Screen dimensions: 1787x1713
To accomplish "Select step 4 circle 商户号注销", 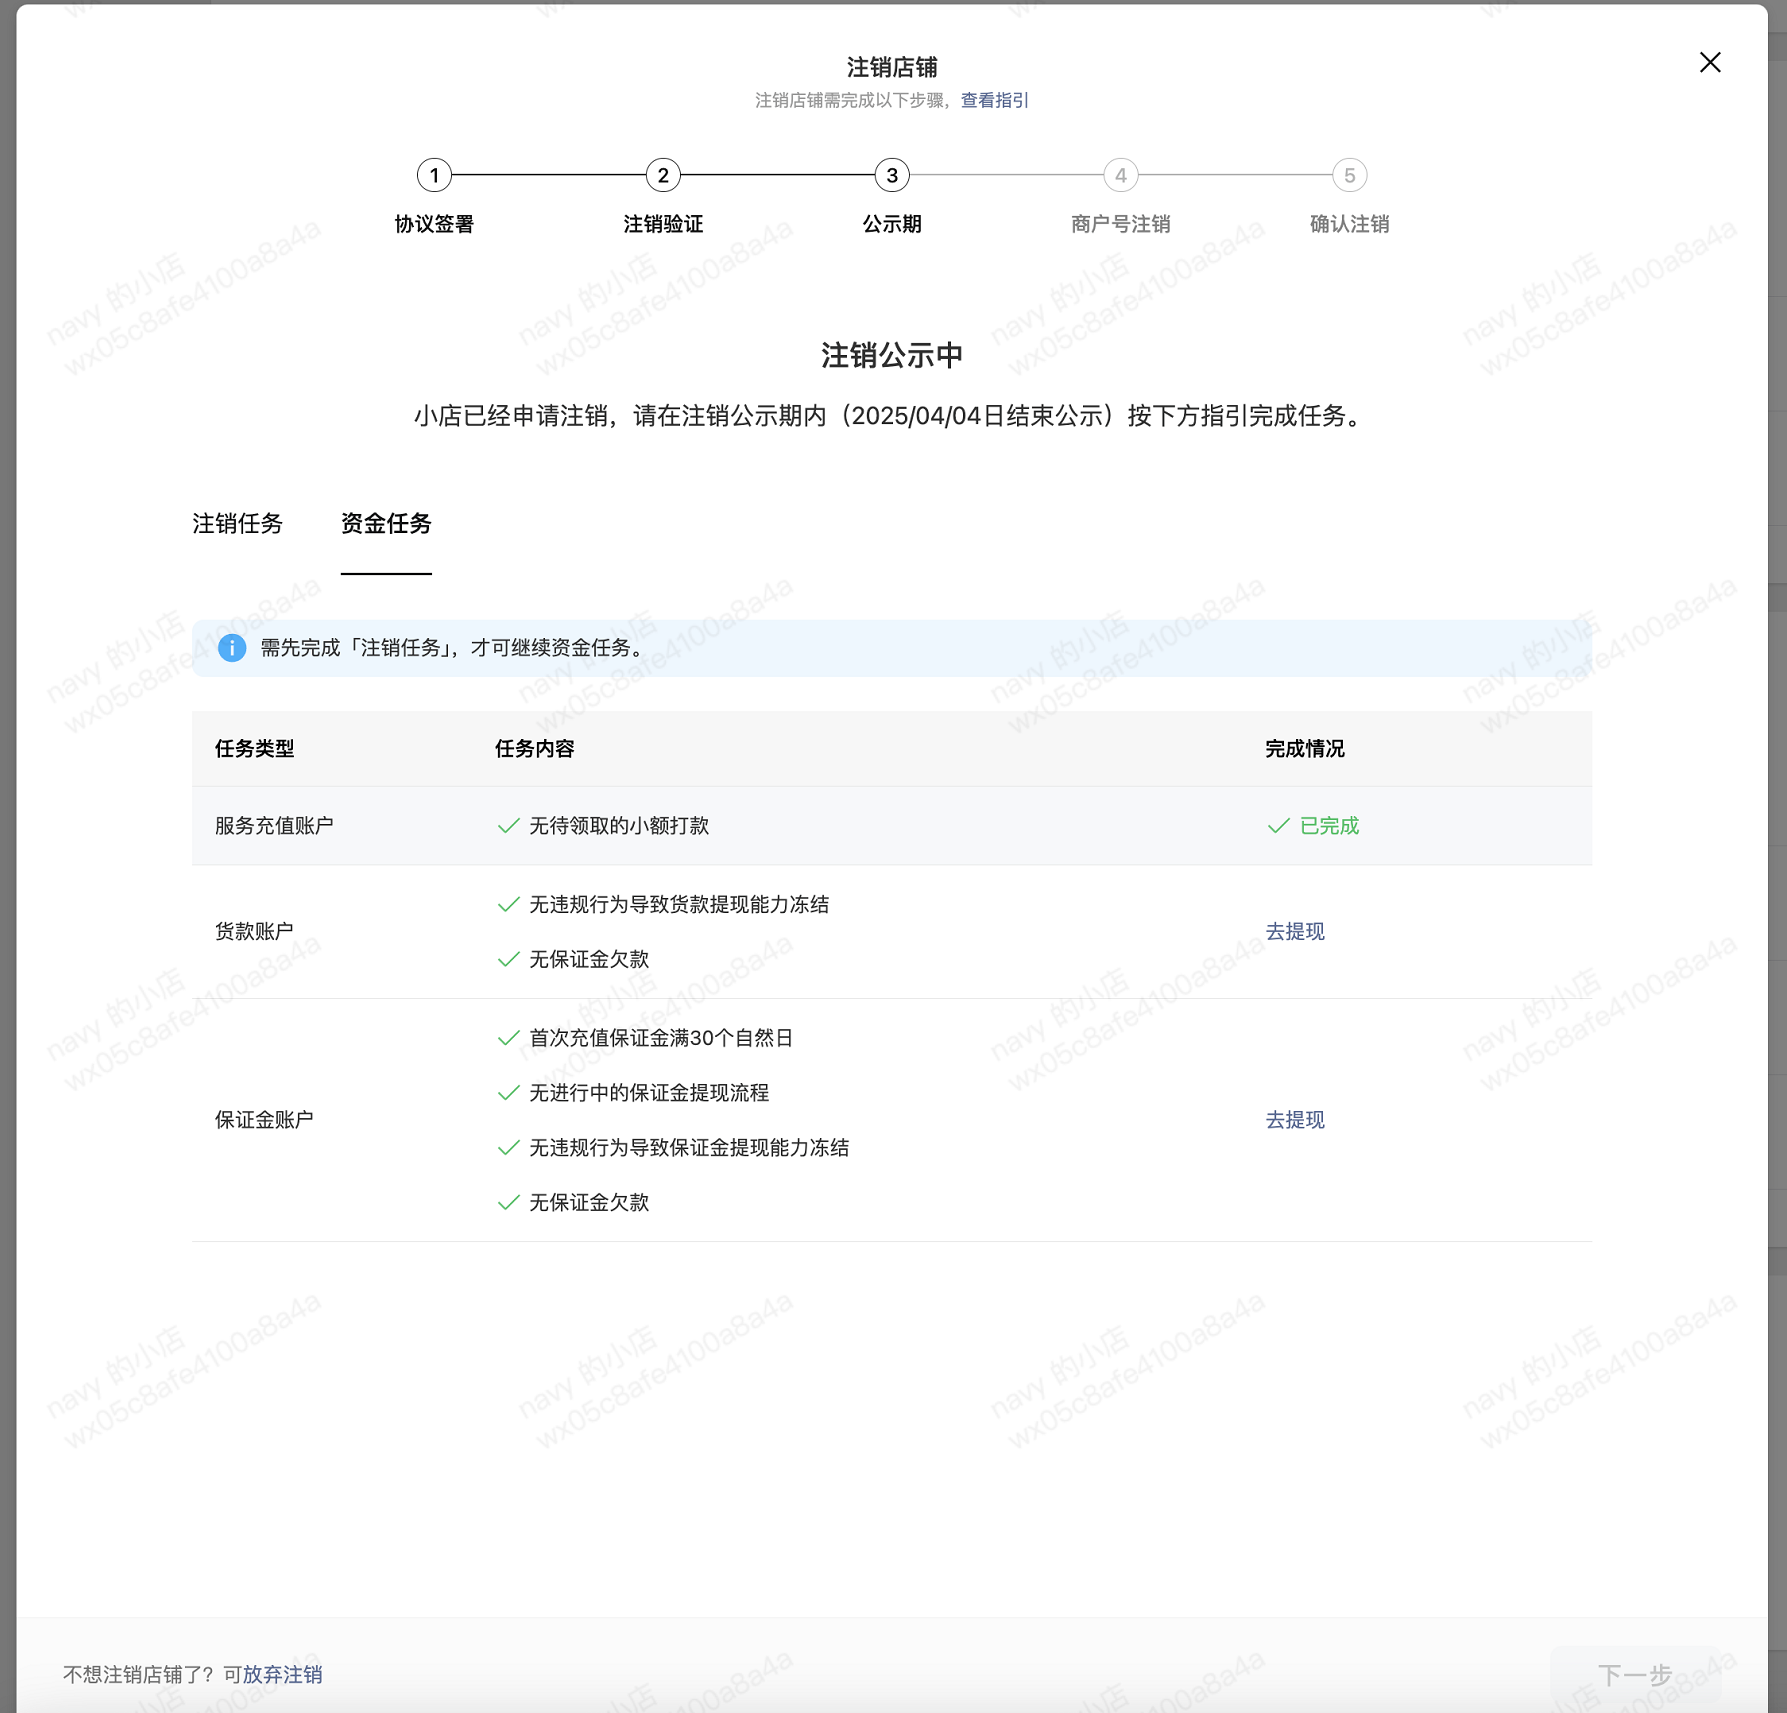I will pyautogui.click(x=1121, y=175).
